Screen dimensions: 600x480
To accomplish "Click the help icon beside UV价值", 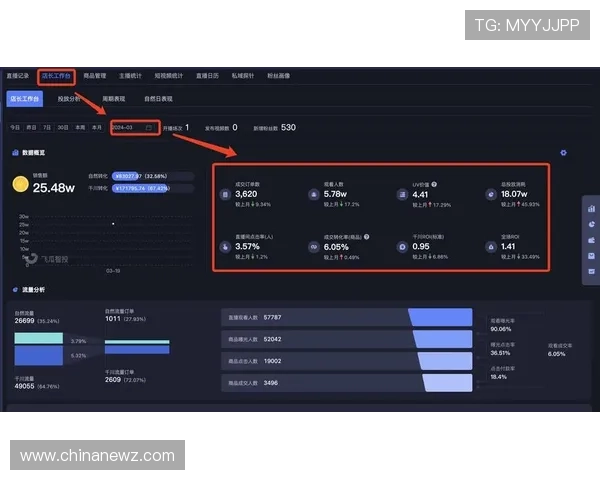I will (x=434, y=185).
